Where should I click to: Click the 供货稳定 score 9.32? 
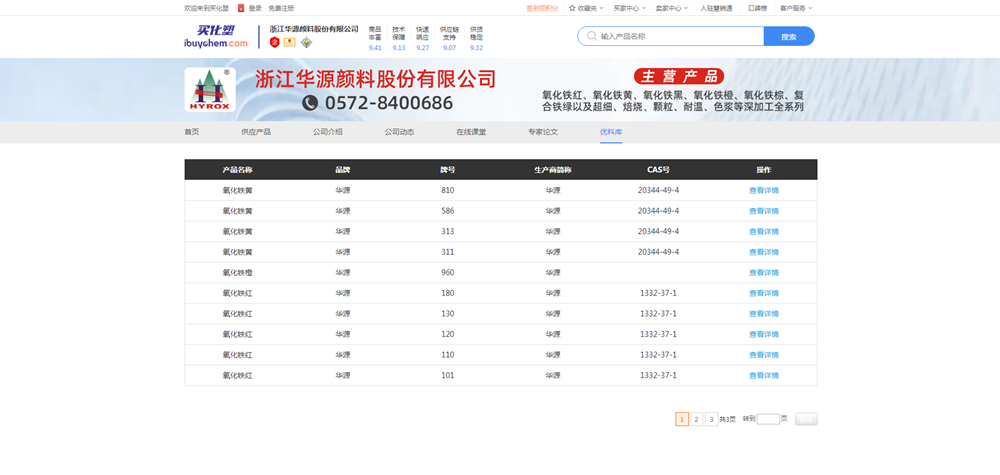point(476,48)
